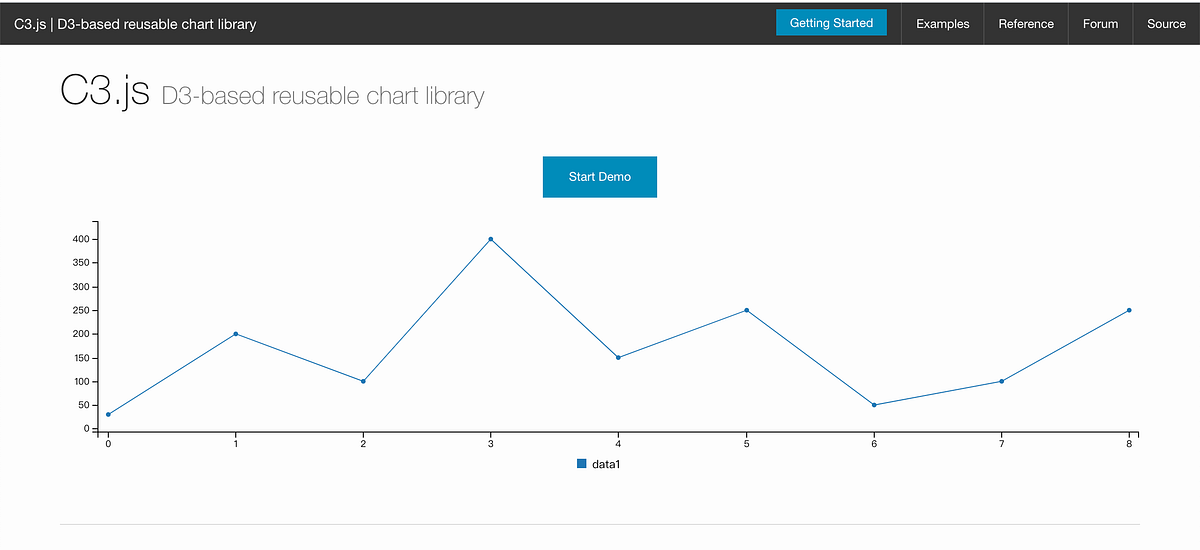
Task: Click y-axis label 400
Action: click(81, 240)
